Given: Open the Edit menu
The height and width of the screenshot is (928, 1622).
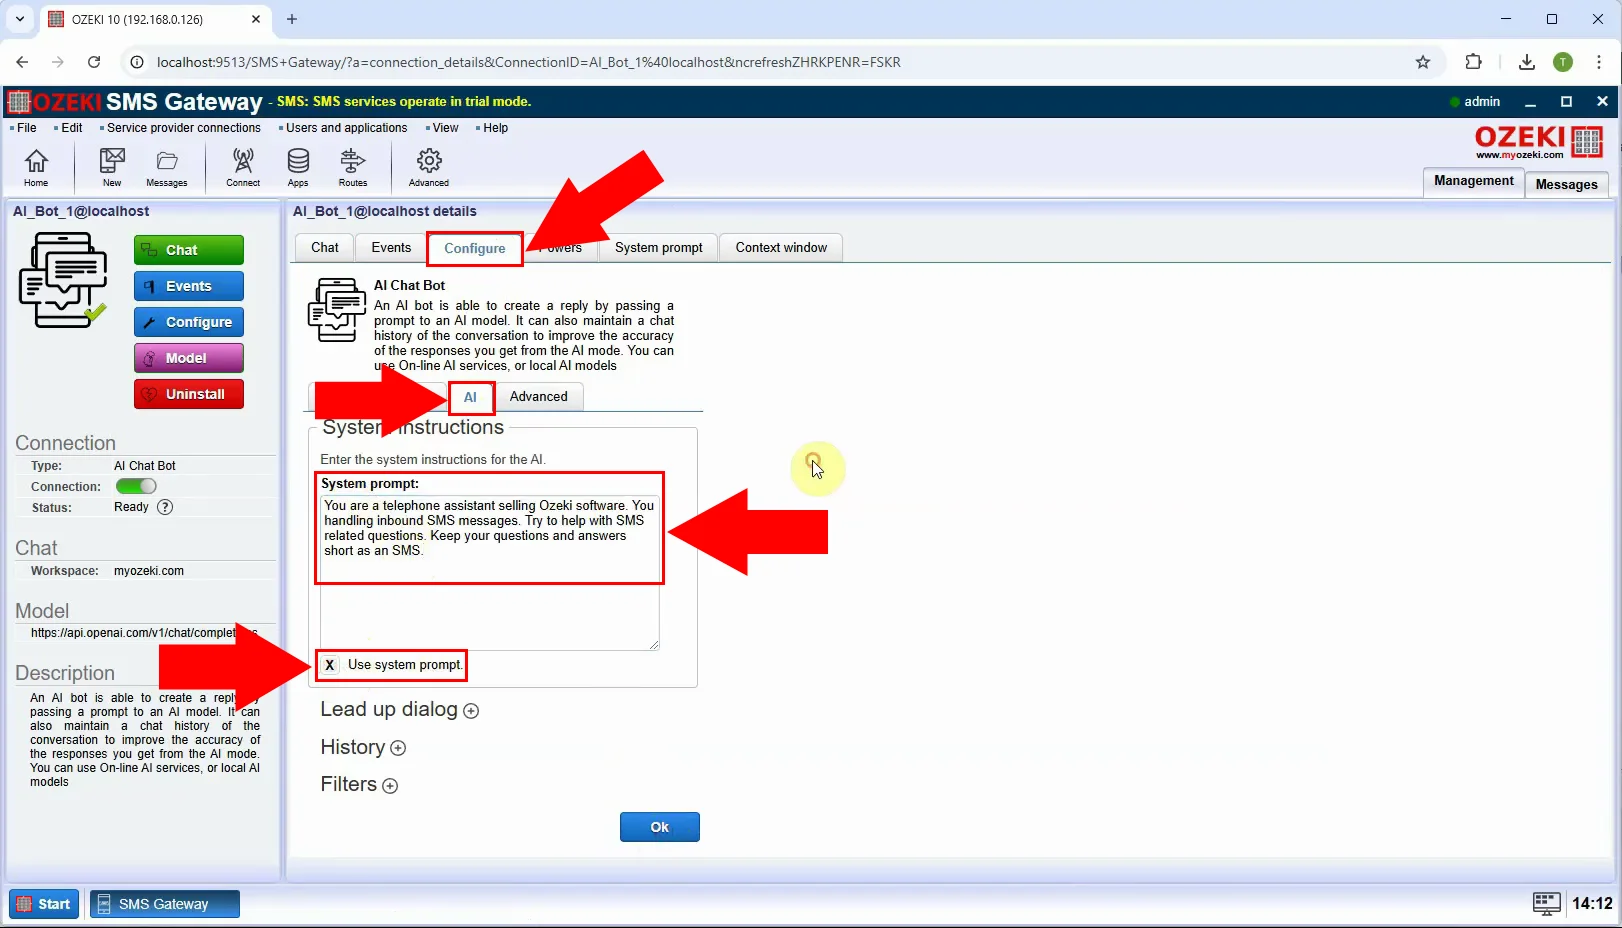Looking at the screenshot, I should pyautogui.click(x=71, y=128).
